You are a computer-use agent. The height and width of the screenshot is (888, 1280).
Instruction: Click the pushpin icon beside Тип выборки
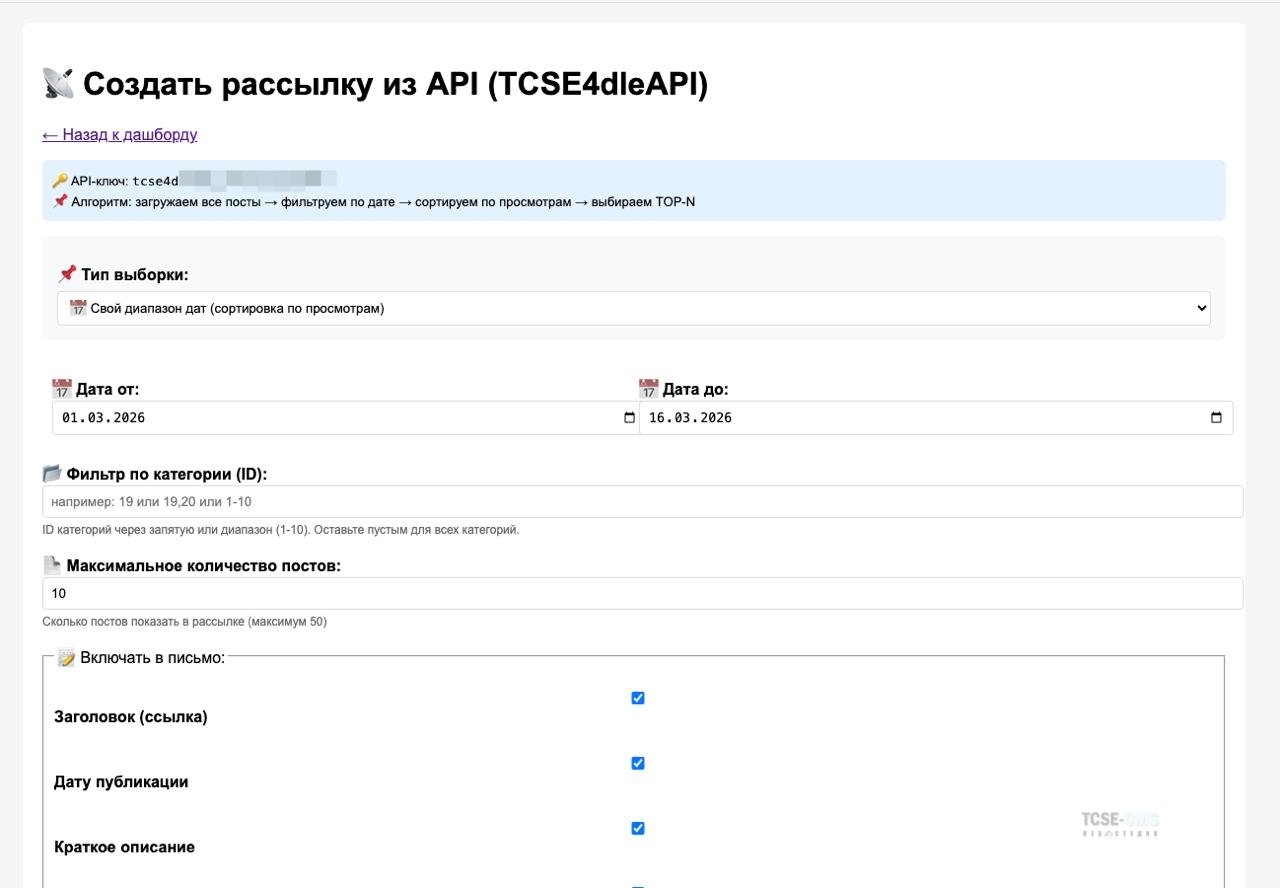click(x=67, y=274)
